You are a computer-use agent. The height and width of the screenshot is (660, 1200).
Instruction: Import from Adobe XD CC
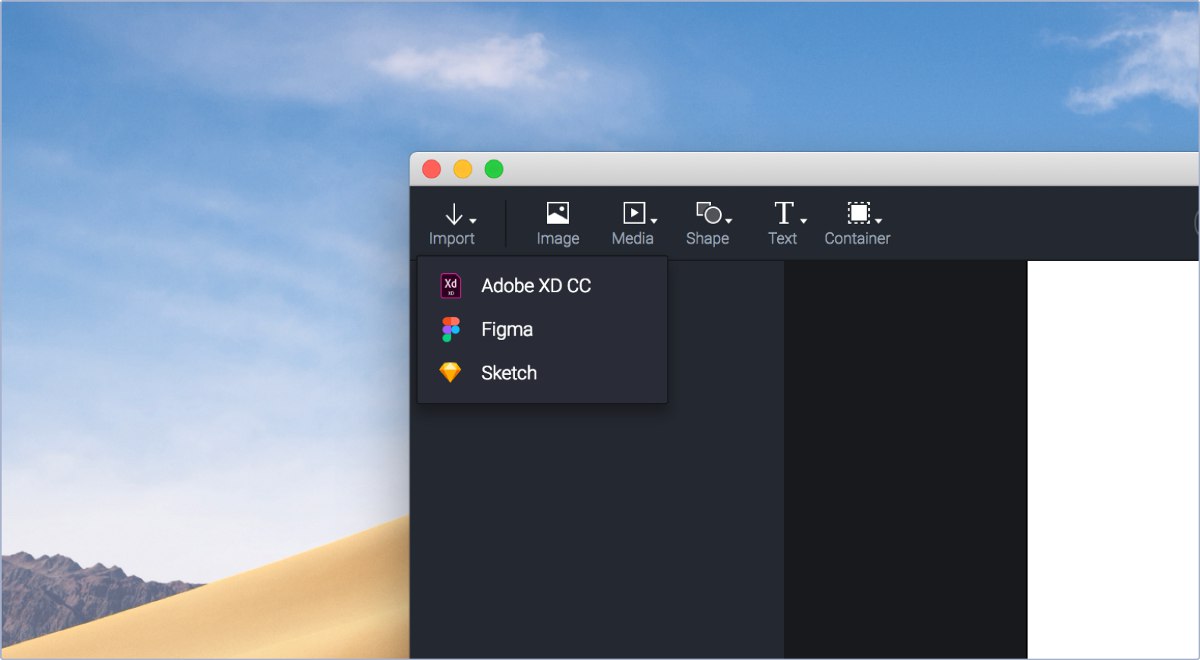tap(542, 286)
